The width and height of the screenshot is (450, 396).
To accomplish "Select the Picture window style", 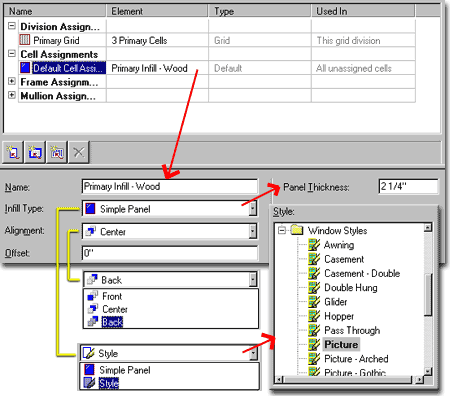I will pos(341,344).
